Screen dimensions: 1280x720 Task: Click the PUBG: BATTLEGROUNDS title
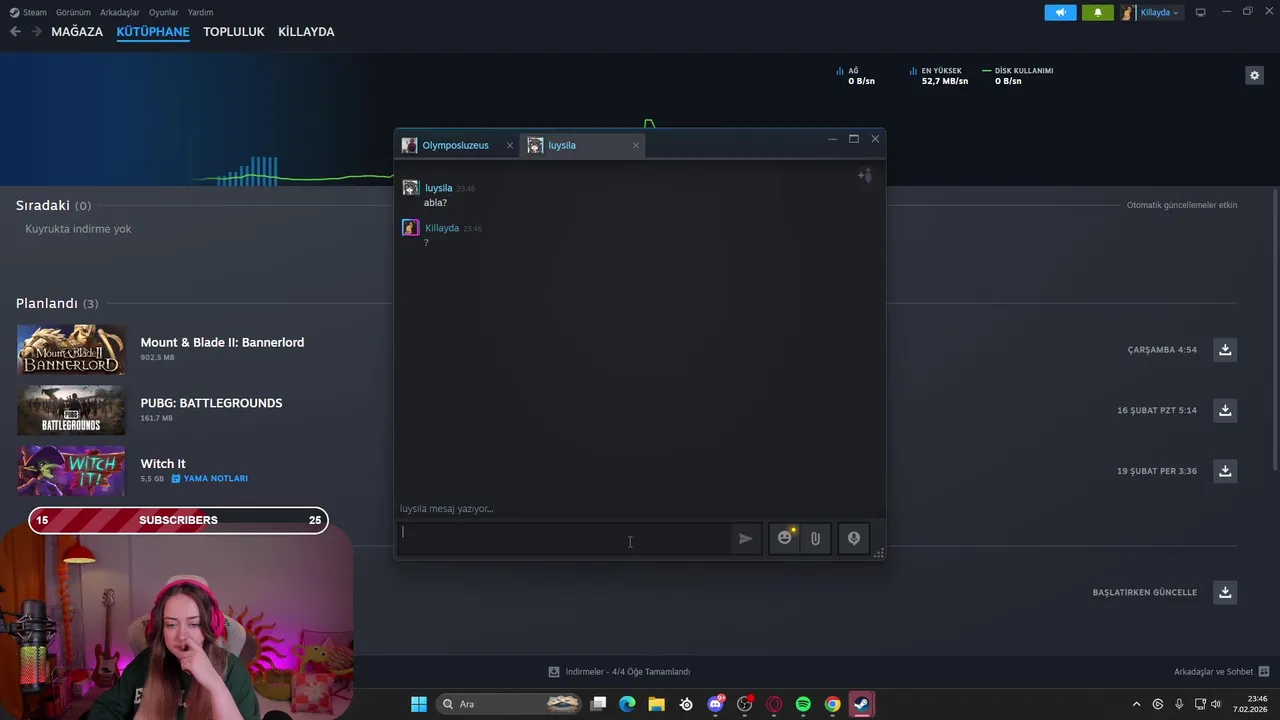[211, 403]
